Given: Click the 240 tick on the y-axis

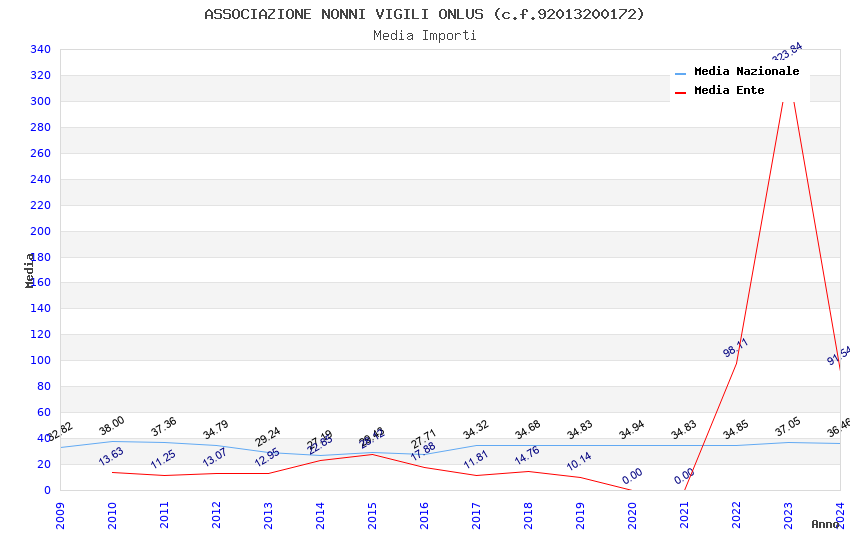Looking at the screenshot, I should (41, 179).
